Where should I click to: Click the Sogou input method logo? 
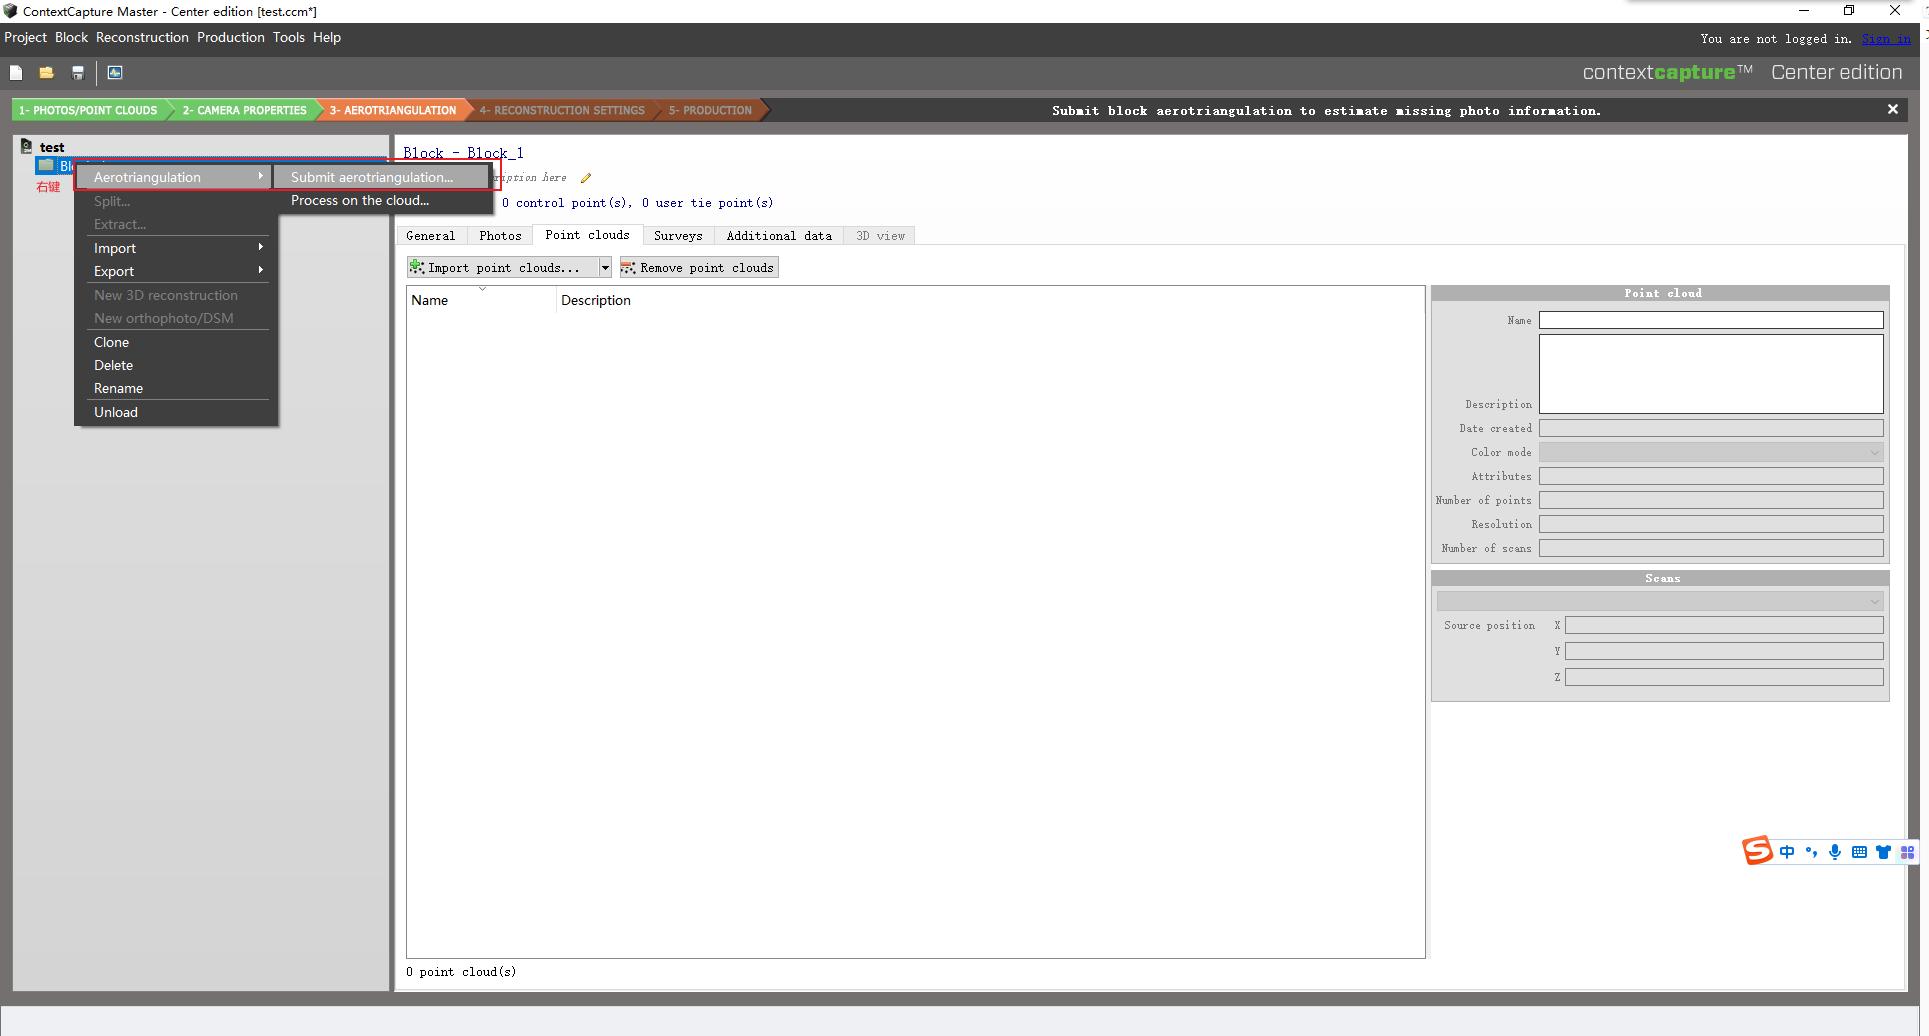click(1757, 851)
